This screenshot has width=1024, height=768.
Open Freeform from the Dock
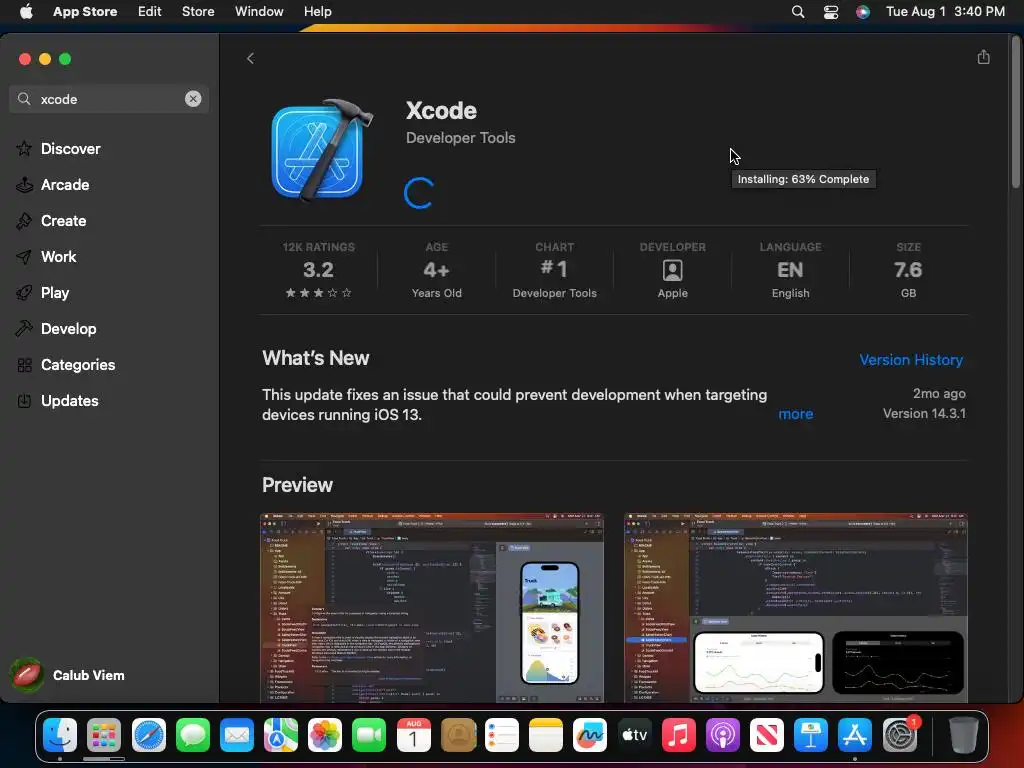pyautogui.click(x=590, y=735)
